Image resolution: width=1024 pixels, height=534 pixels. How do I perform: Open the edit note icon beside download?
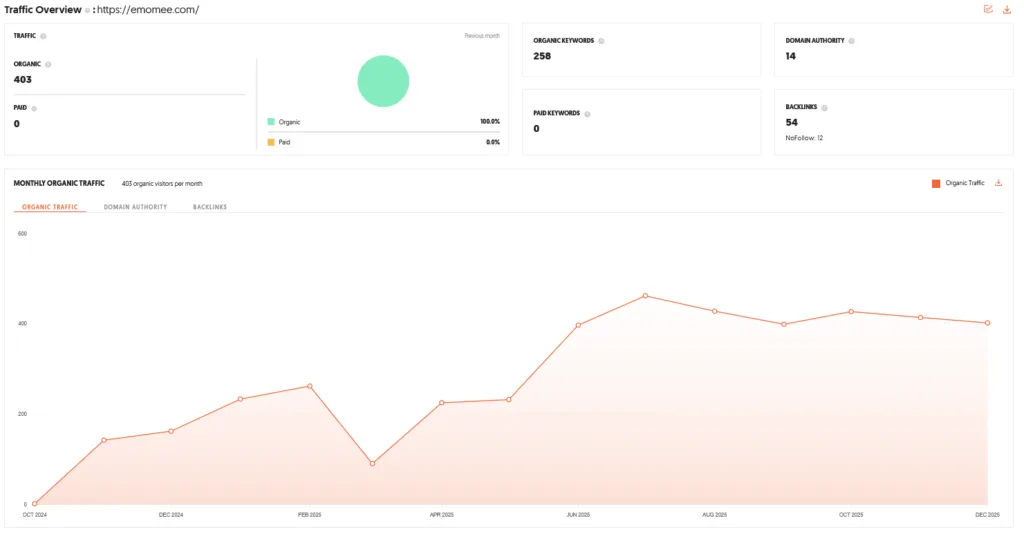click(x=988, y=9)
